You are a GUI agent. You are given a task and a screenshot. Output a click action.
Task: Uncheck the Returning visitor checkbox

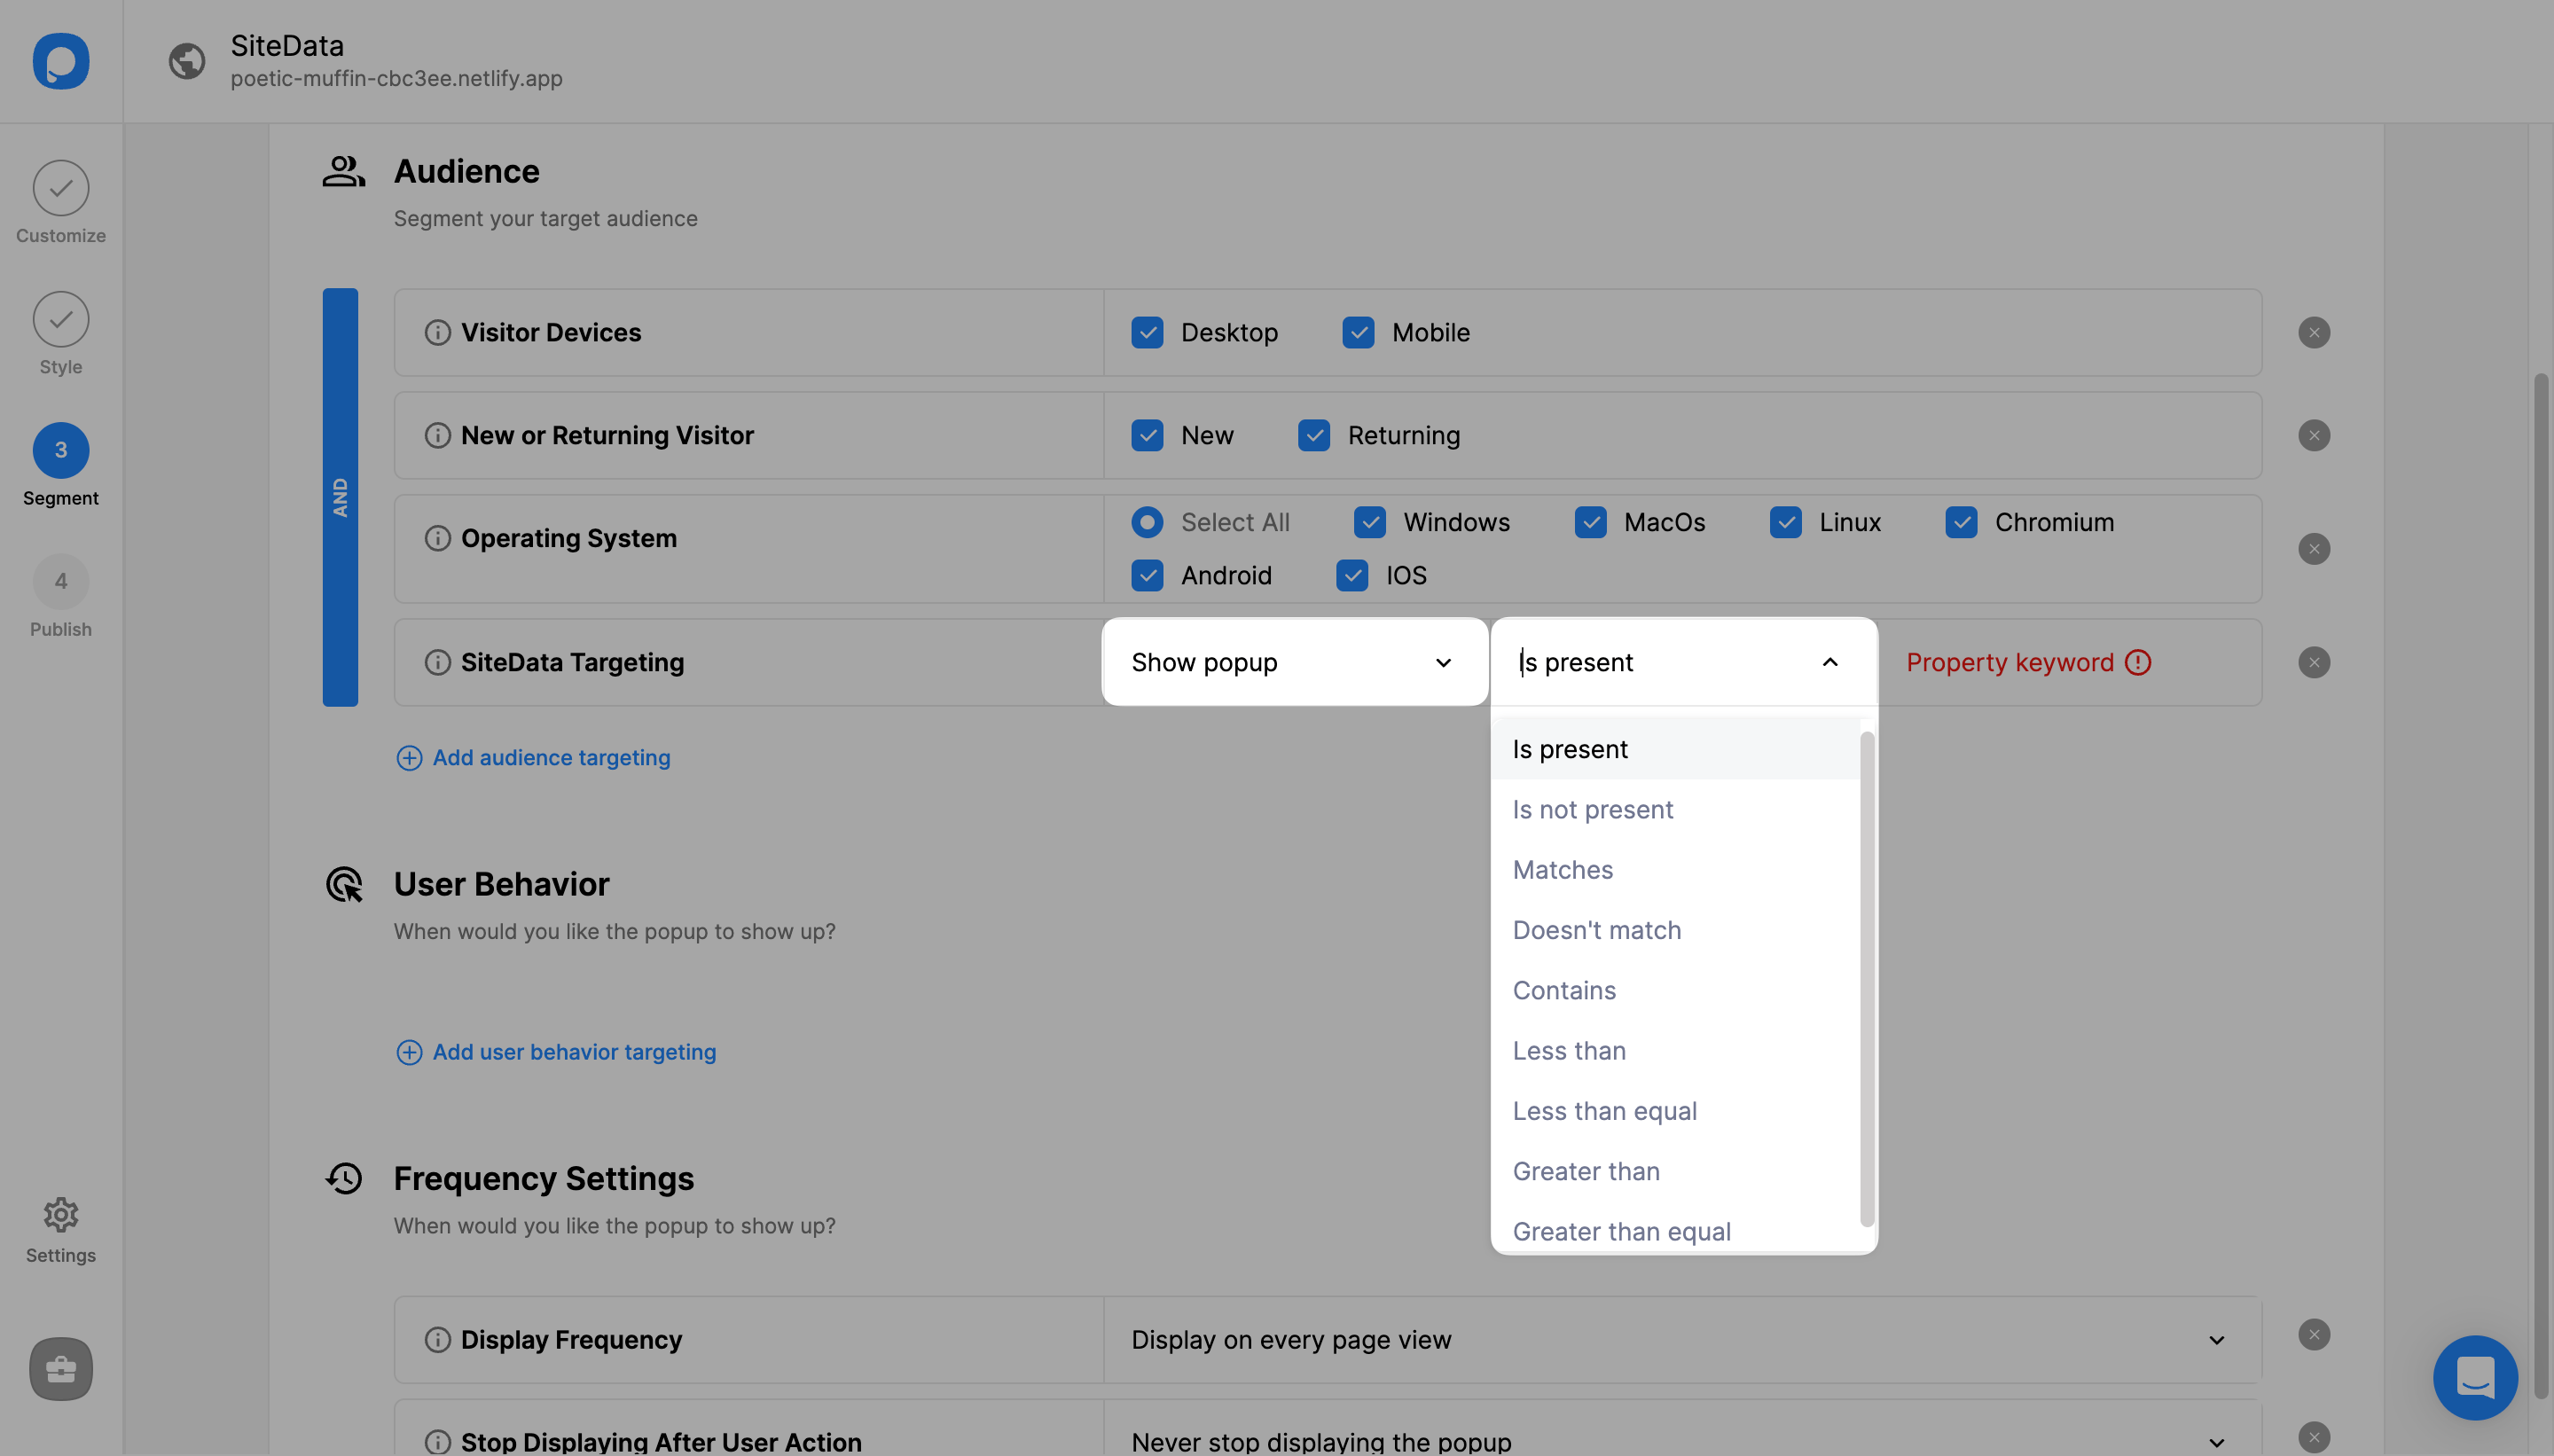click(1313, 436)
